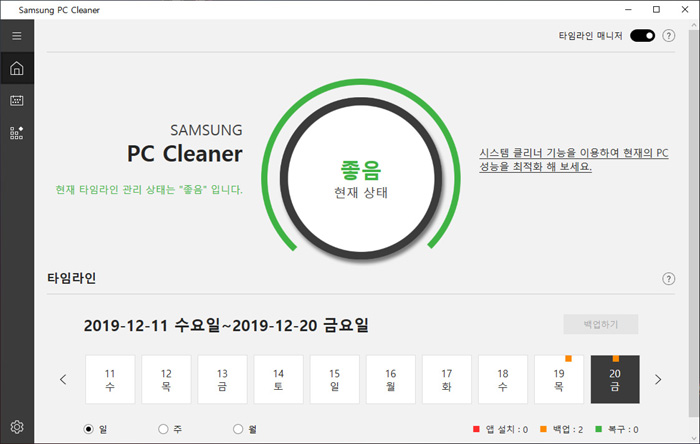This screenshot has height=444, width=700.
Task: Go to the Home sidebar icon
Action: pos(17,68)
